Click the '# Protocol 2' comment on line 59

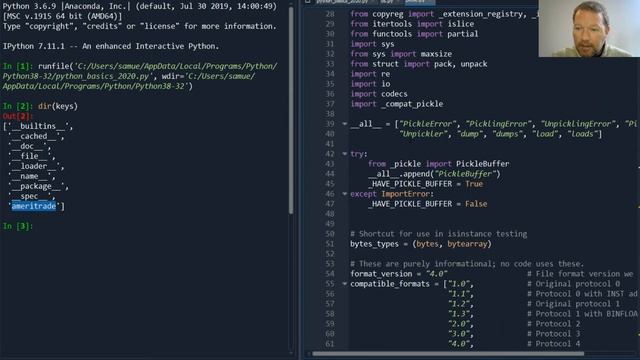pos(553,324)
